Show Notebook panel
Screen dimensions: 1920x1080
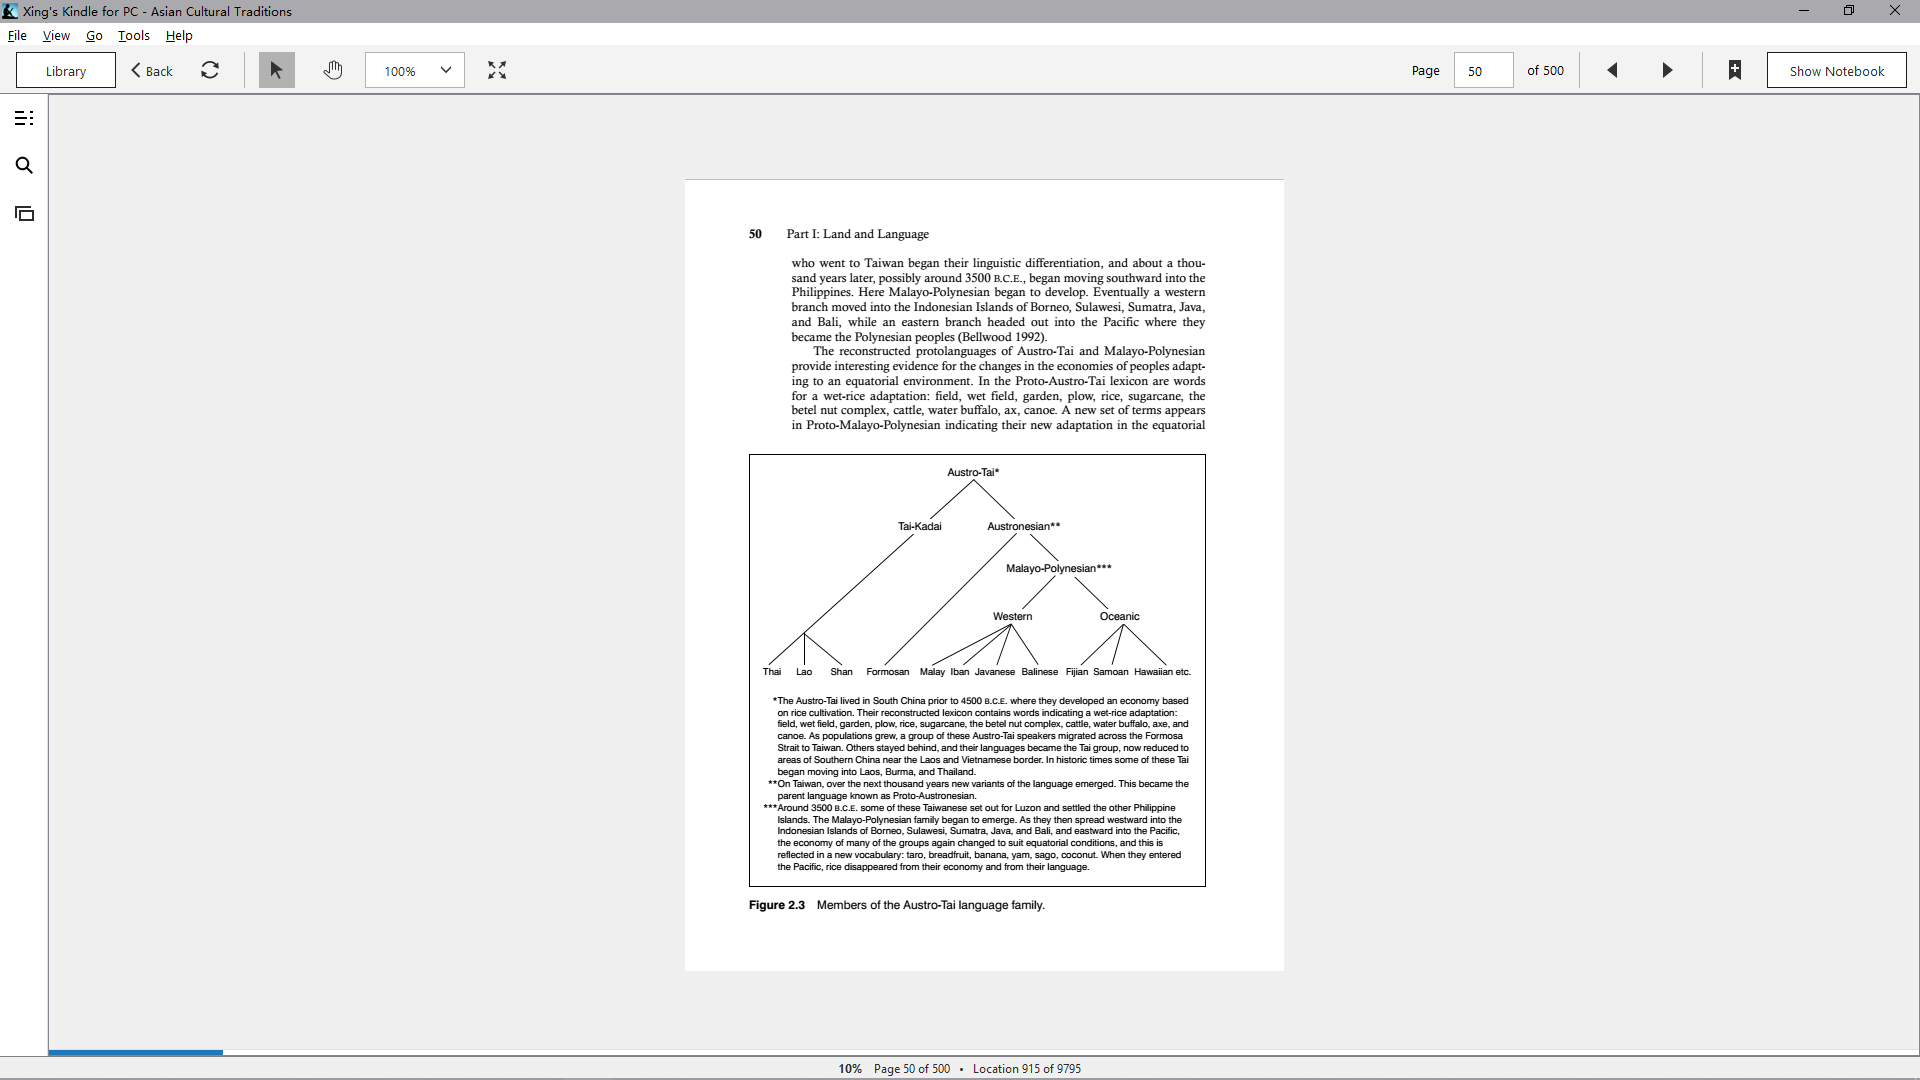(x=1836, y=70)
